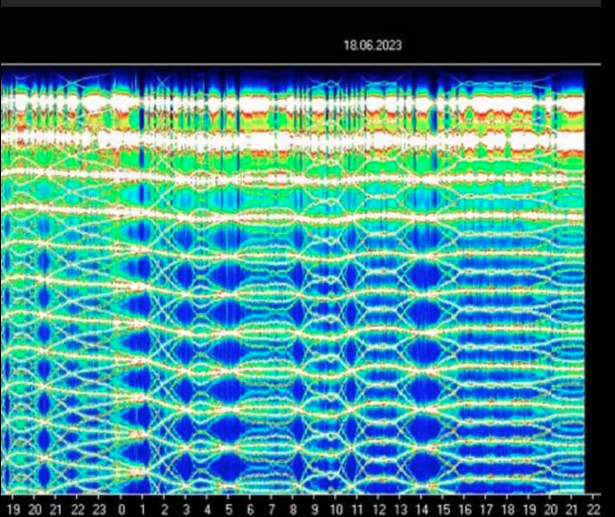Choose the hour 7 axis marker
The height and width of the screenshot is (517, 615).
pos(271,508)
